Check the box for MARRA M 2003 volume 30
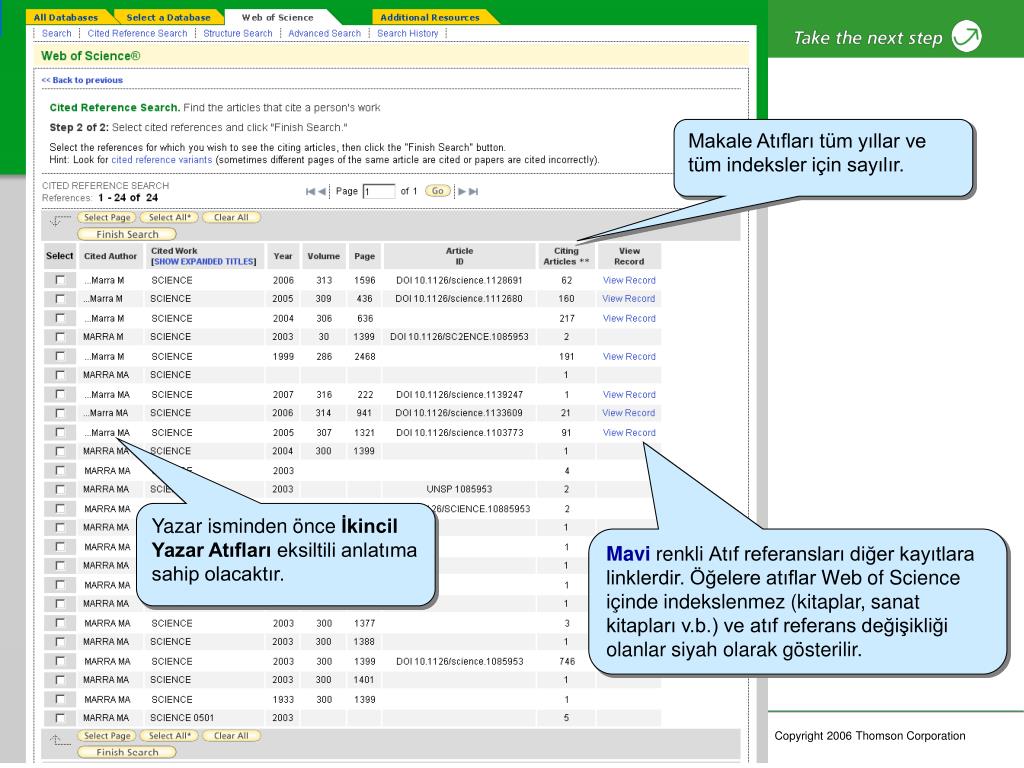 point(60,336)
